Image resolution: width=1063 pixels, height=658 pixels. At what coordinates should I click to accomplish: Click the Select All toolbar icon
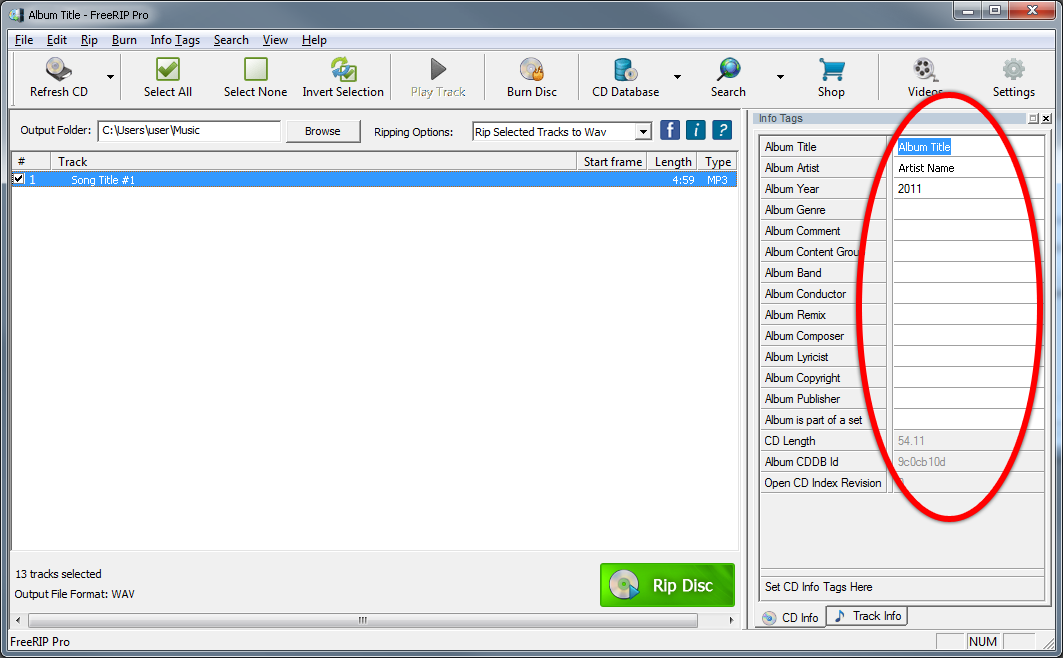(167, 69)
